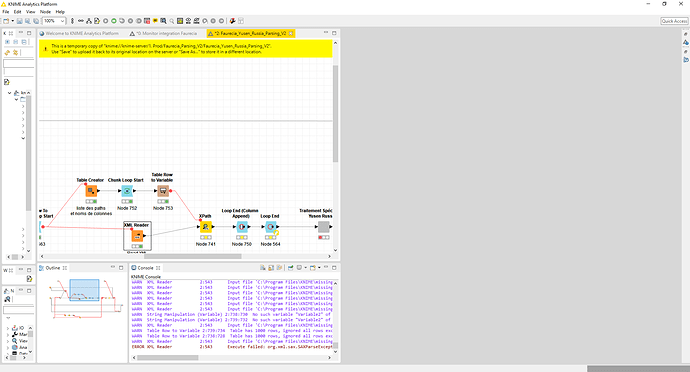
Task: Click the save workflow toolbar icon
Action: (x=19, y=21)
